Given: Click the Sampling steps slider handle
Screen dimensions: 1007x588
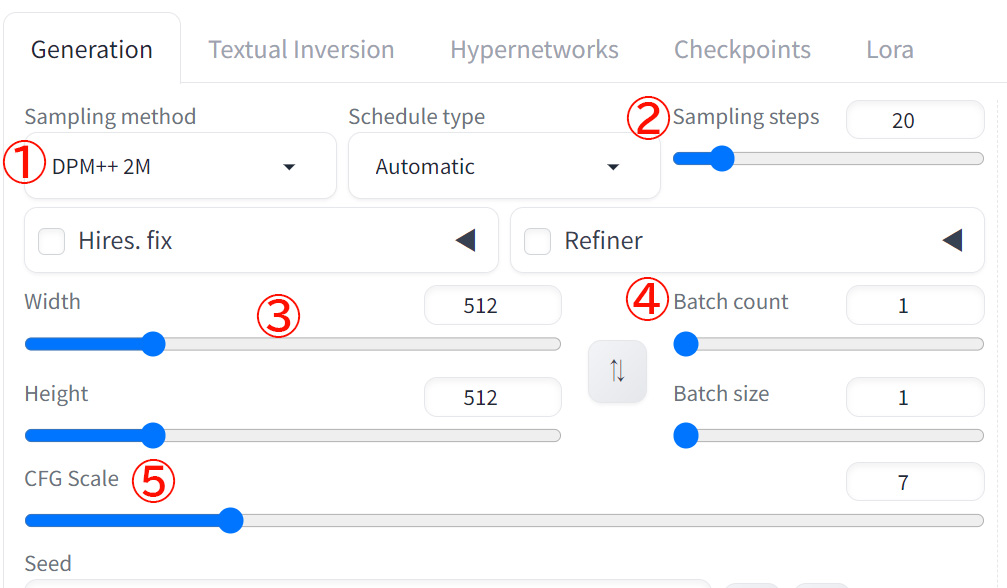Looking at the screenshot, I should click(x=720, y=158).
